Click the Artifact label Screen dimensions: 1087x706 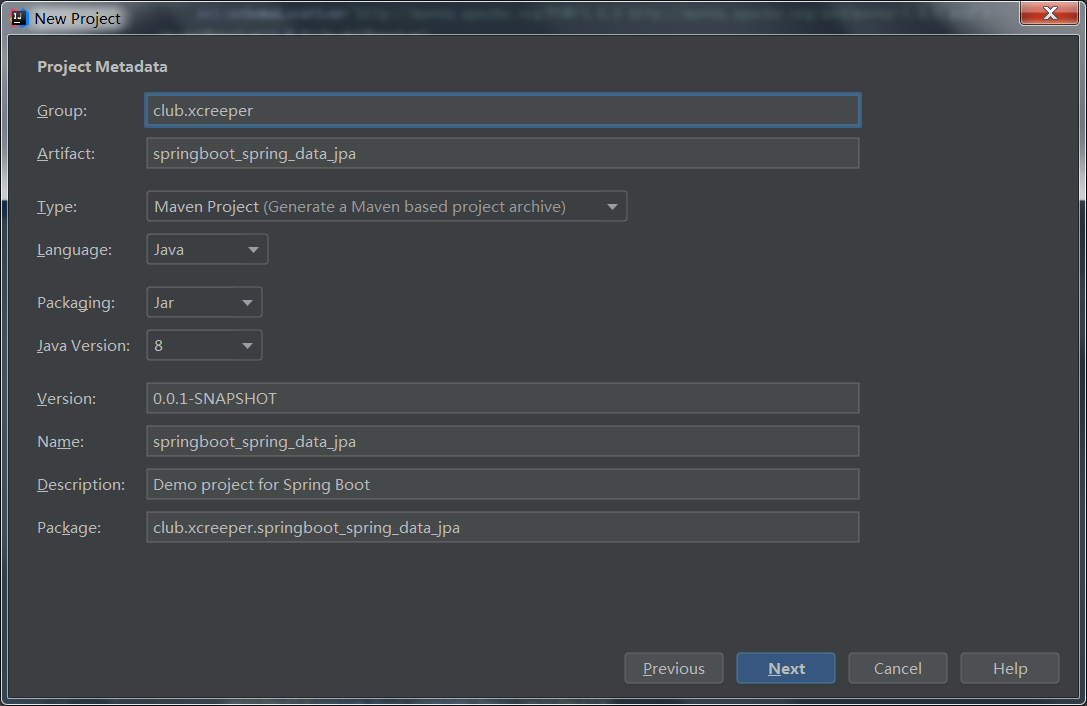(66, 153)
